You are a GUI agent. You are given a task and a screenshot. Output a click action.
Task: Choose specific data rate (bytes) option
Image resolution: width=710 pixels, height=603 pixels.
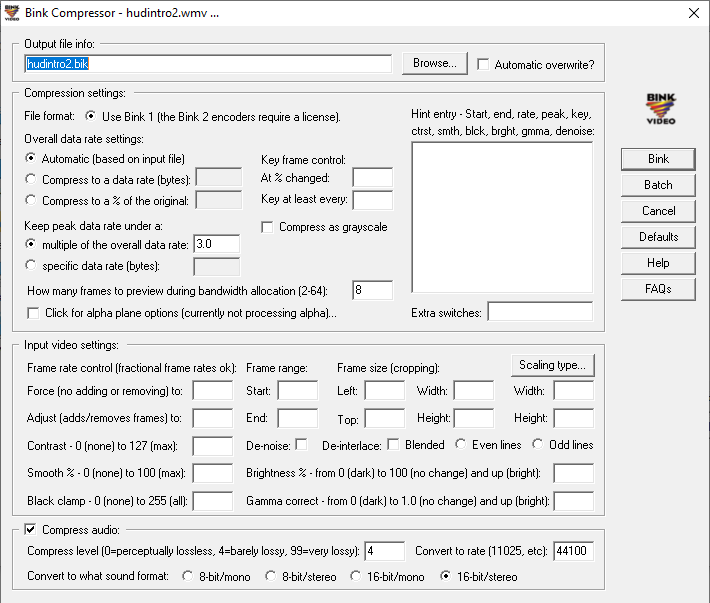(x=31, y=266)
